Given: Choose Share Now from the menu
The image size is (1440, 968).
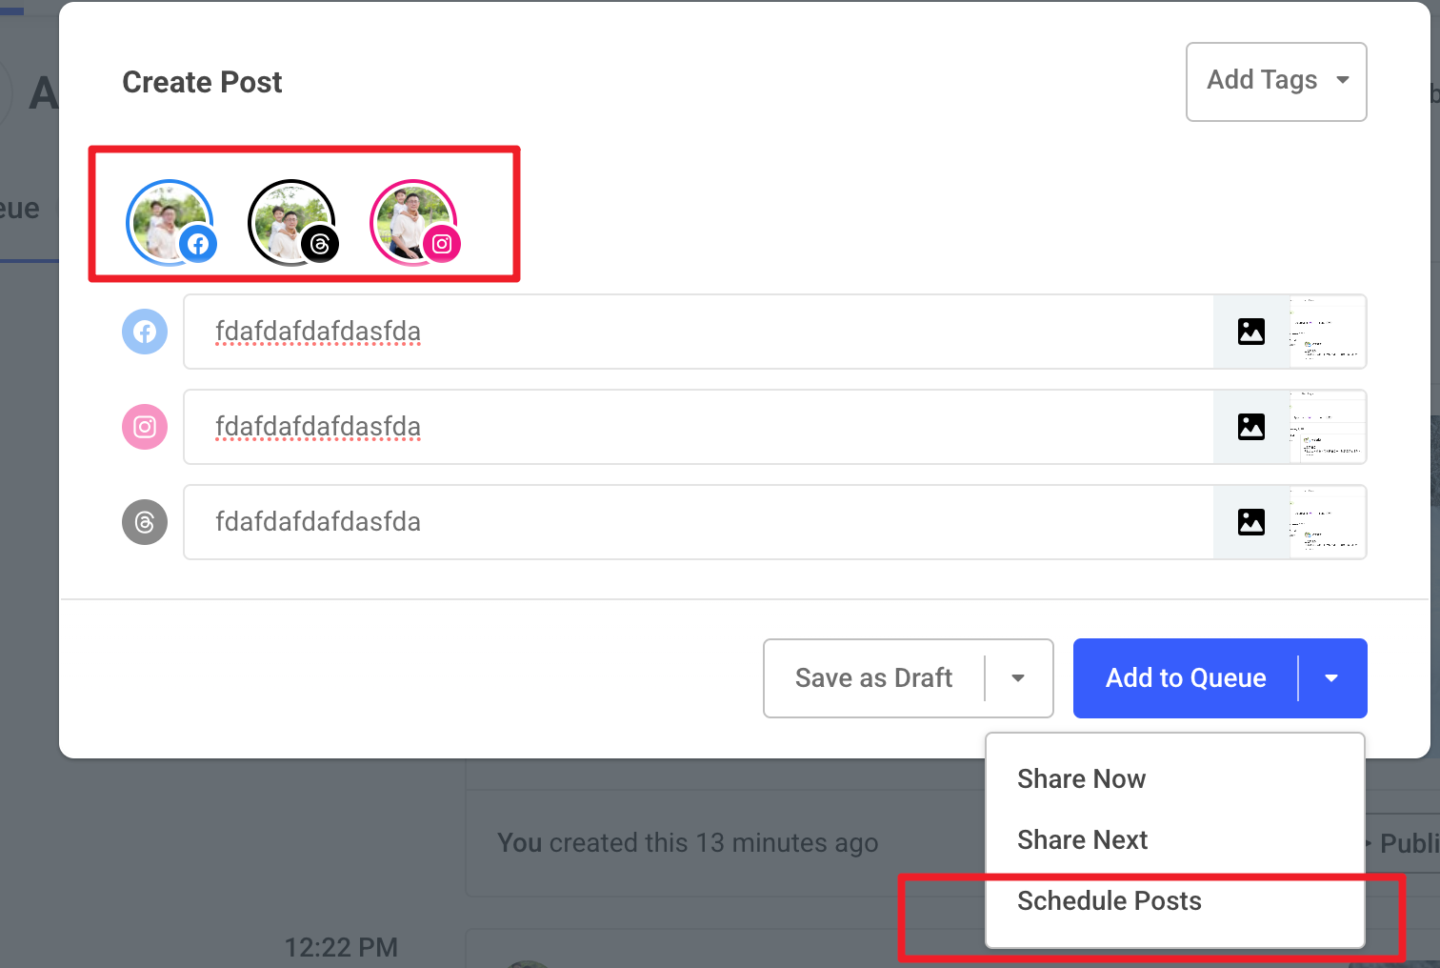Looking at the screenshot, I should (x=1081, y=779).
